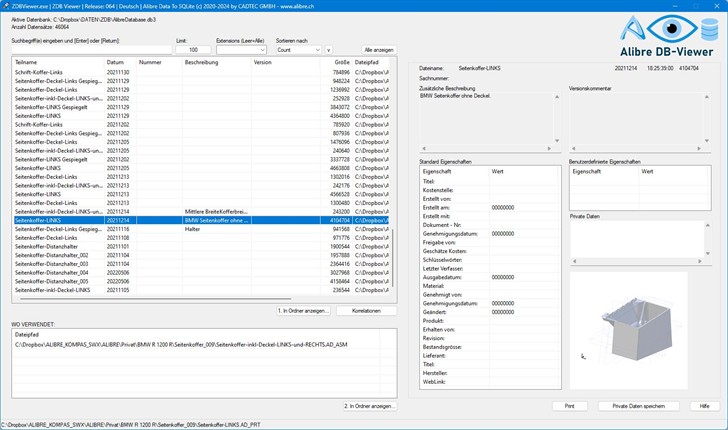
Task: Click the Schlüsselwörter property row
Action: 490,260
